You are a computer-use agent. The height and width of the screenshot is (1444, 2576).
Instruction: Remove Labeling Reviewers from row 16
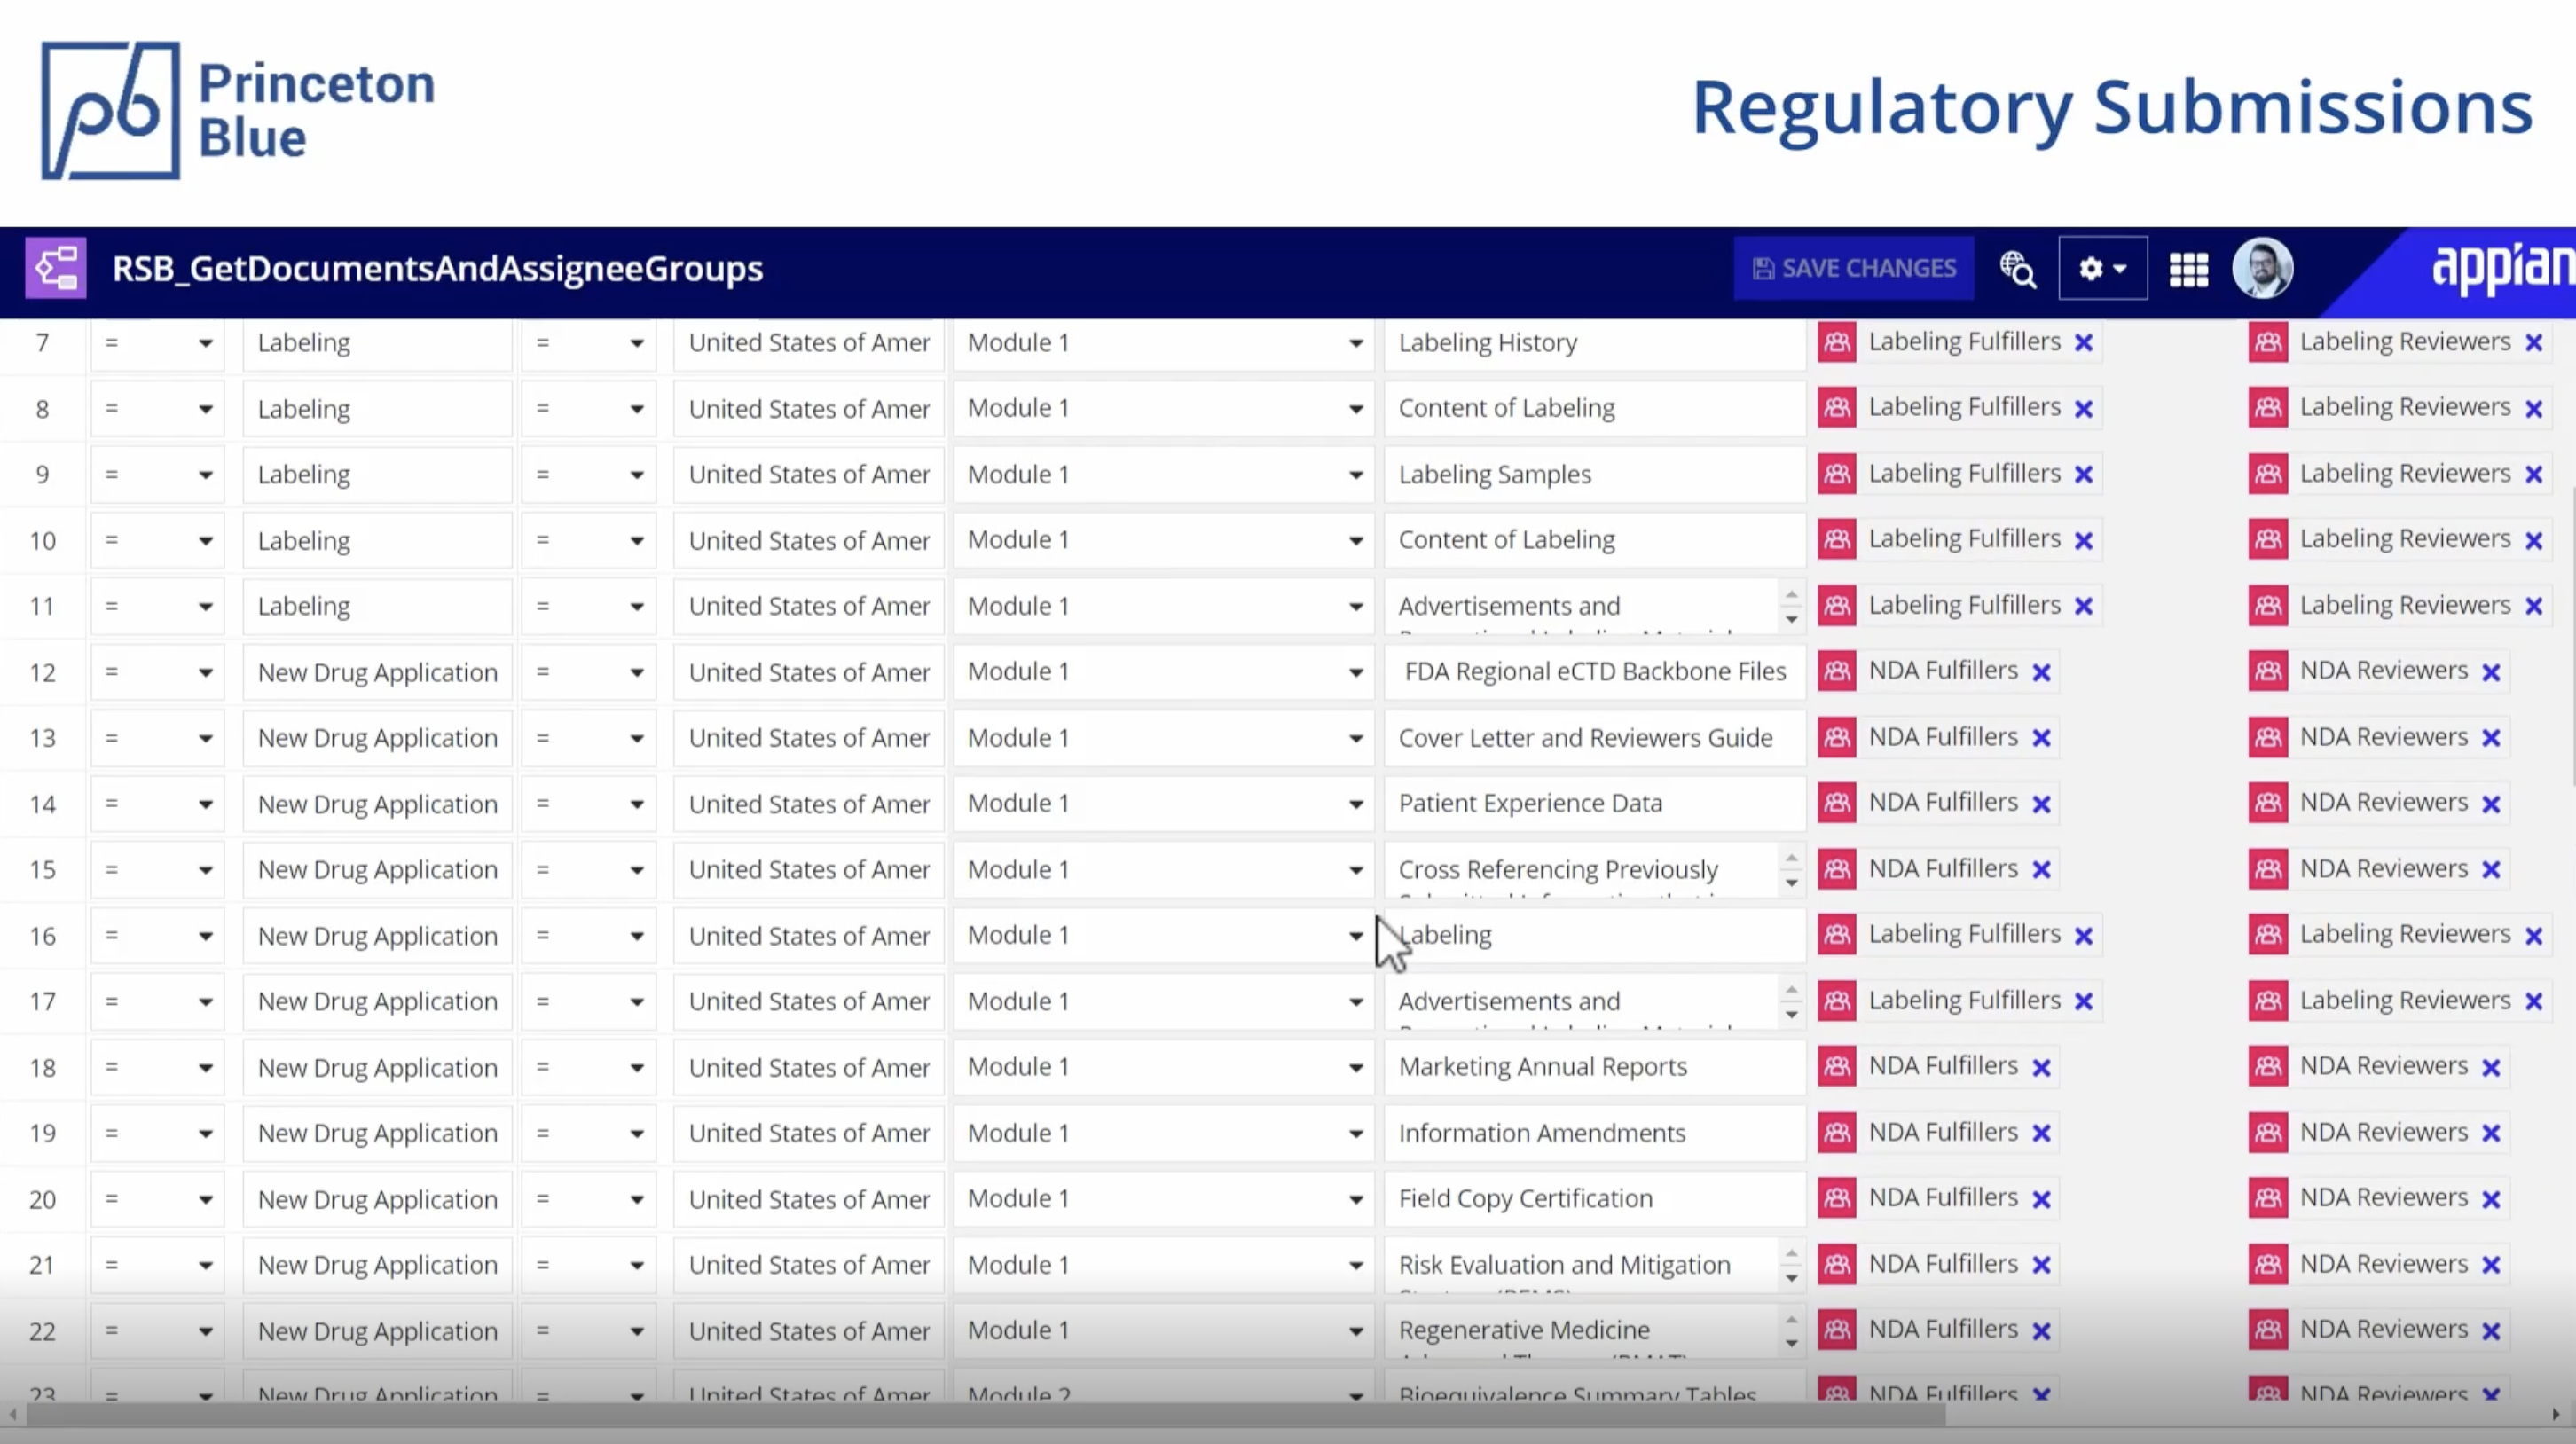click(x=2533, y=936)
